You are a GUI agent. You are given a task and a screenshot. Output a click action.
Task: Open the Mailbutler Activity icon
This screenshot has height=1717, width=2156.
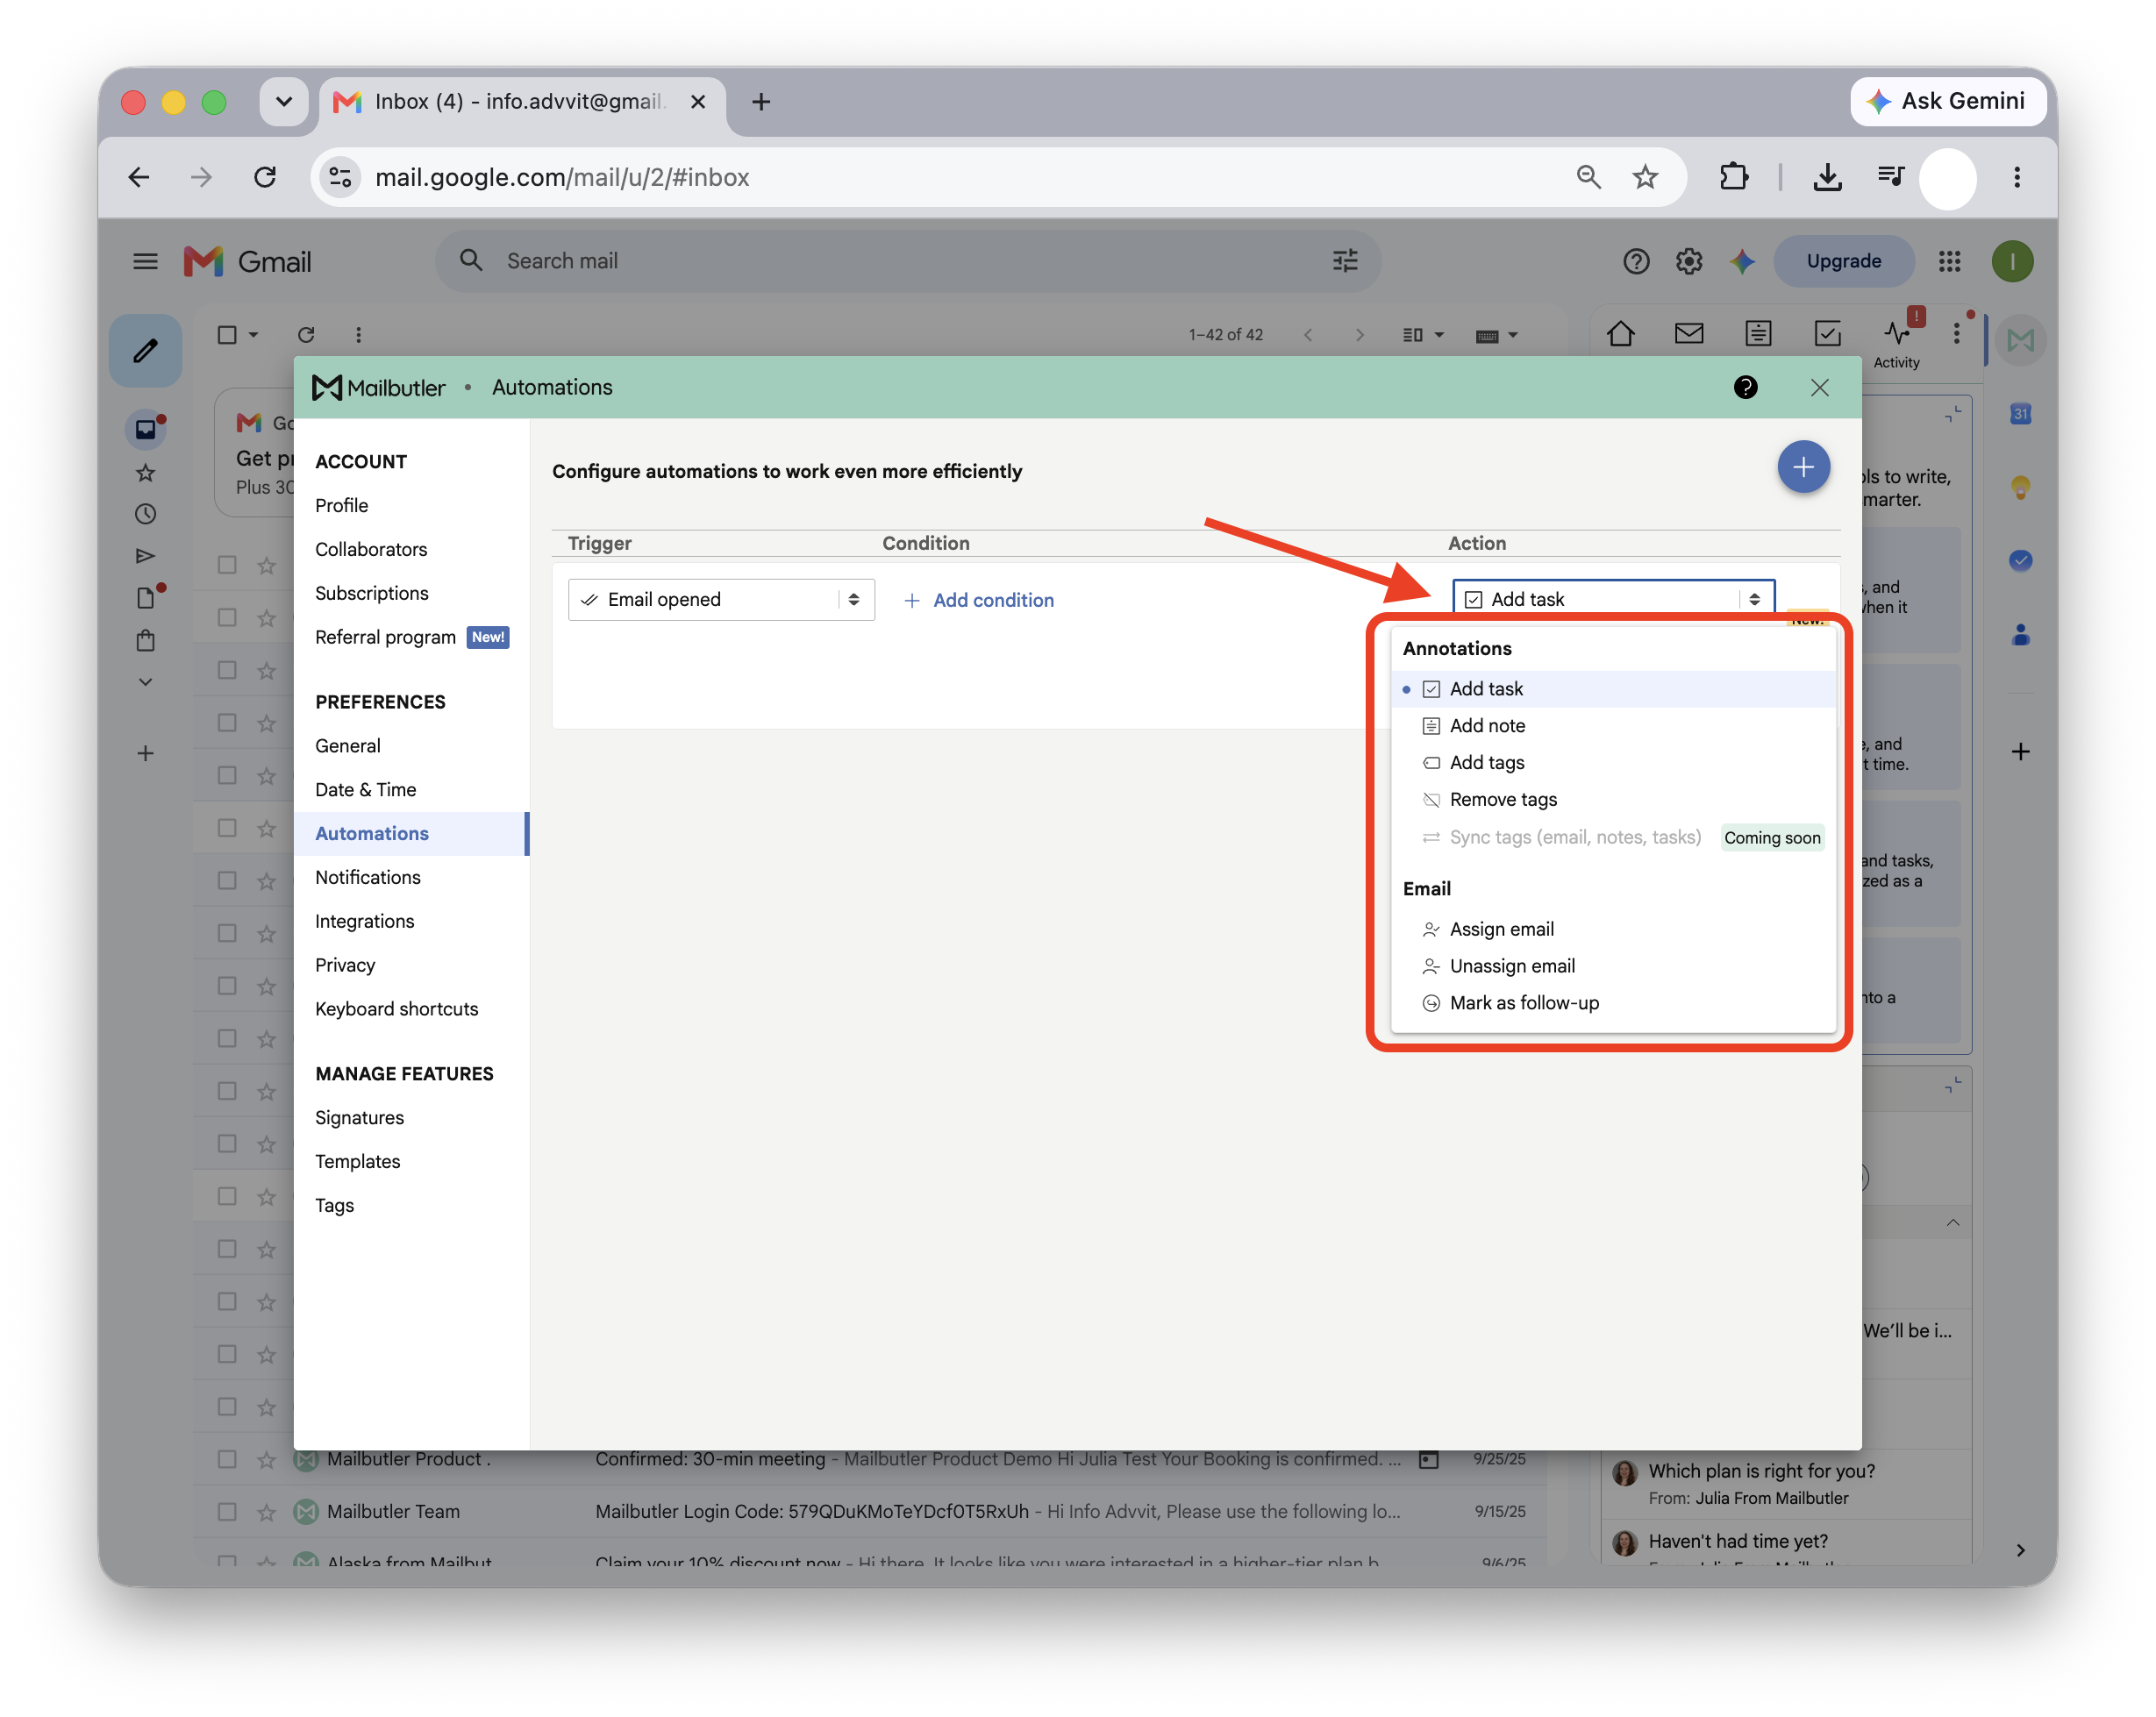coord(1896,342)
